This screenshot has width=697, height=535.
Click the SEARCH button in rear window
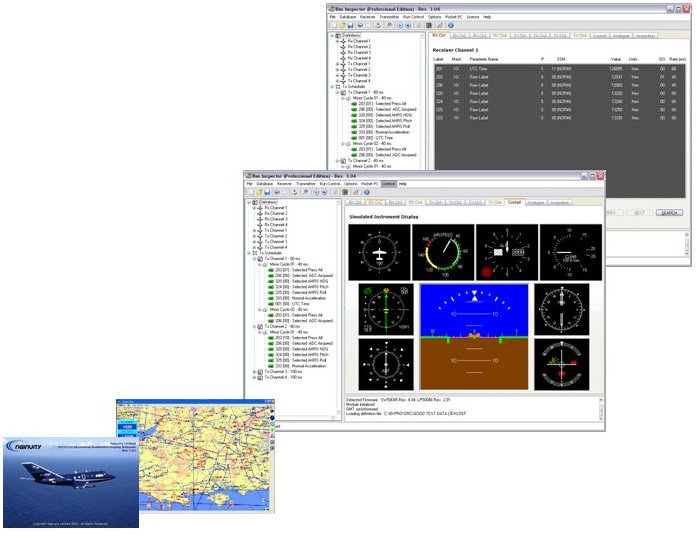pos(669,213)
